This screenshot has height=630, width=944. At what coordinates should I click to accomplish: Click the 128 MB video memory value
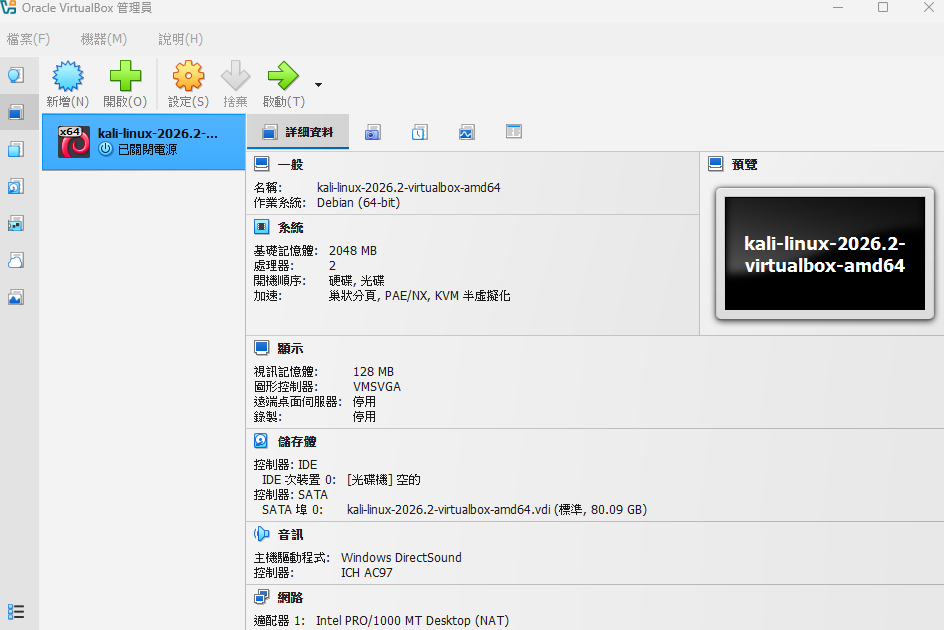tap(373, 372)
